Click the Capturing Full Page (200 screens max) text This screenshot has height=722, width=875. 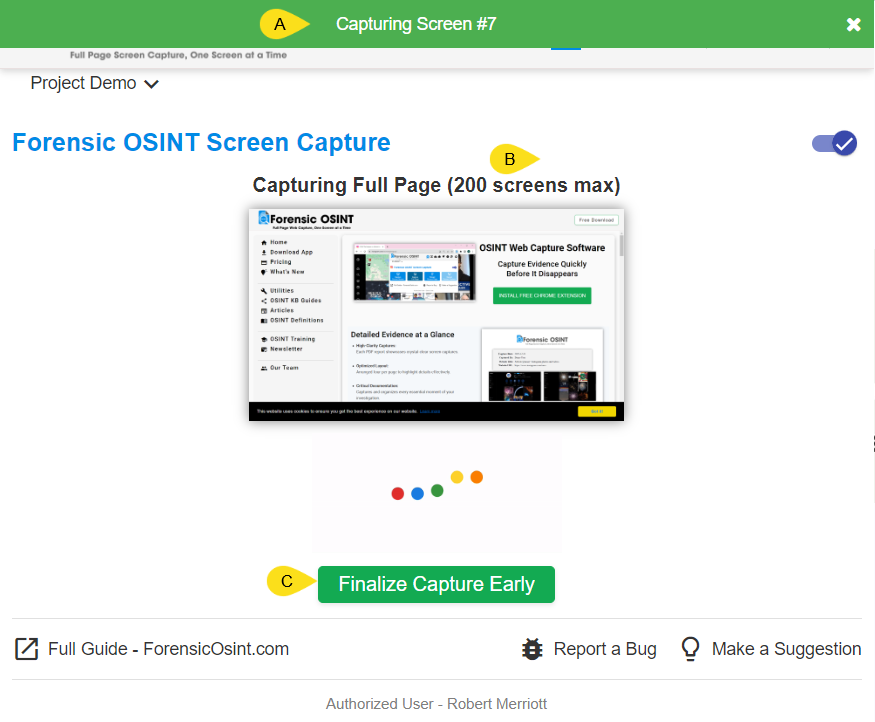point(436,185)
